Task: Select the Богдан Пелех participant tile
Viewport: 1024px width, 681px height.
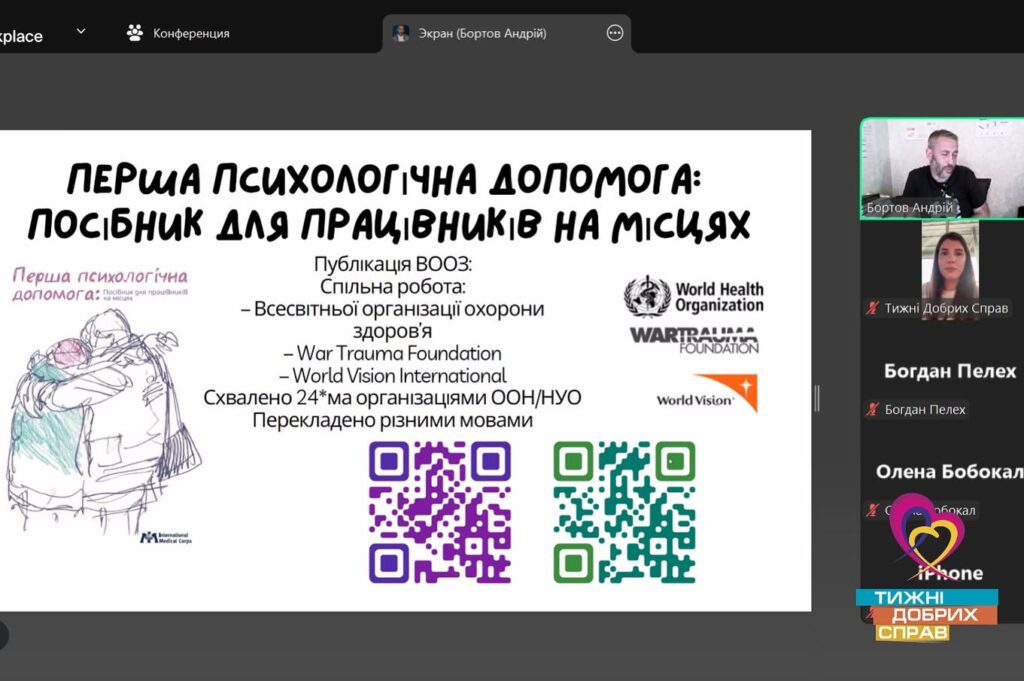Action: click(x=942, y=371)
